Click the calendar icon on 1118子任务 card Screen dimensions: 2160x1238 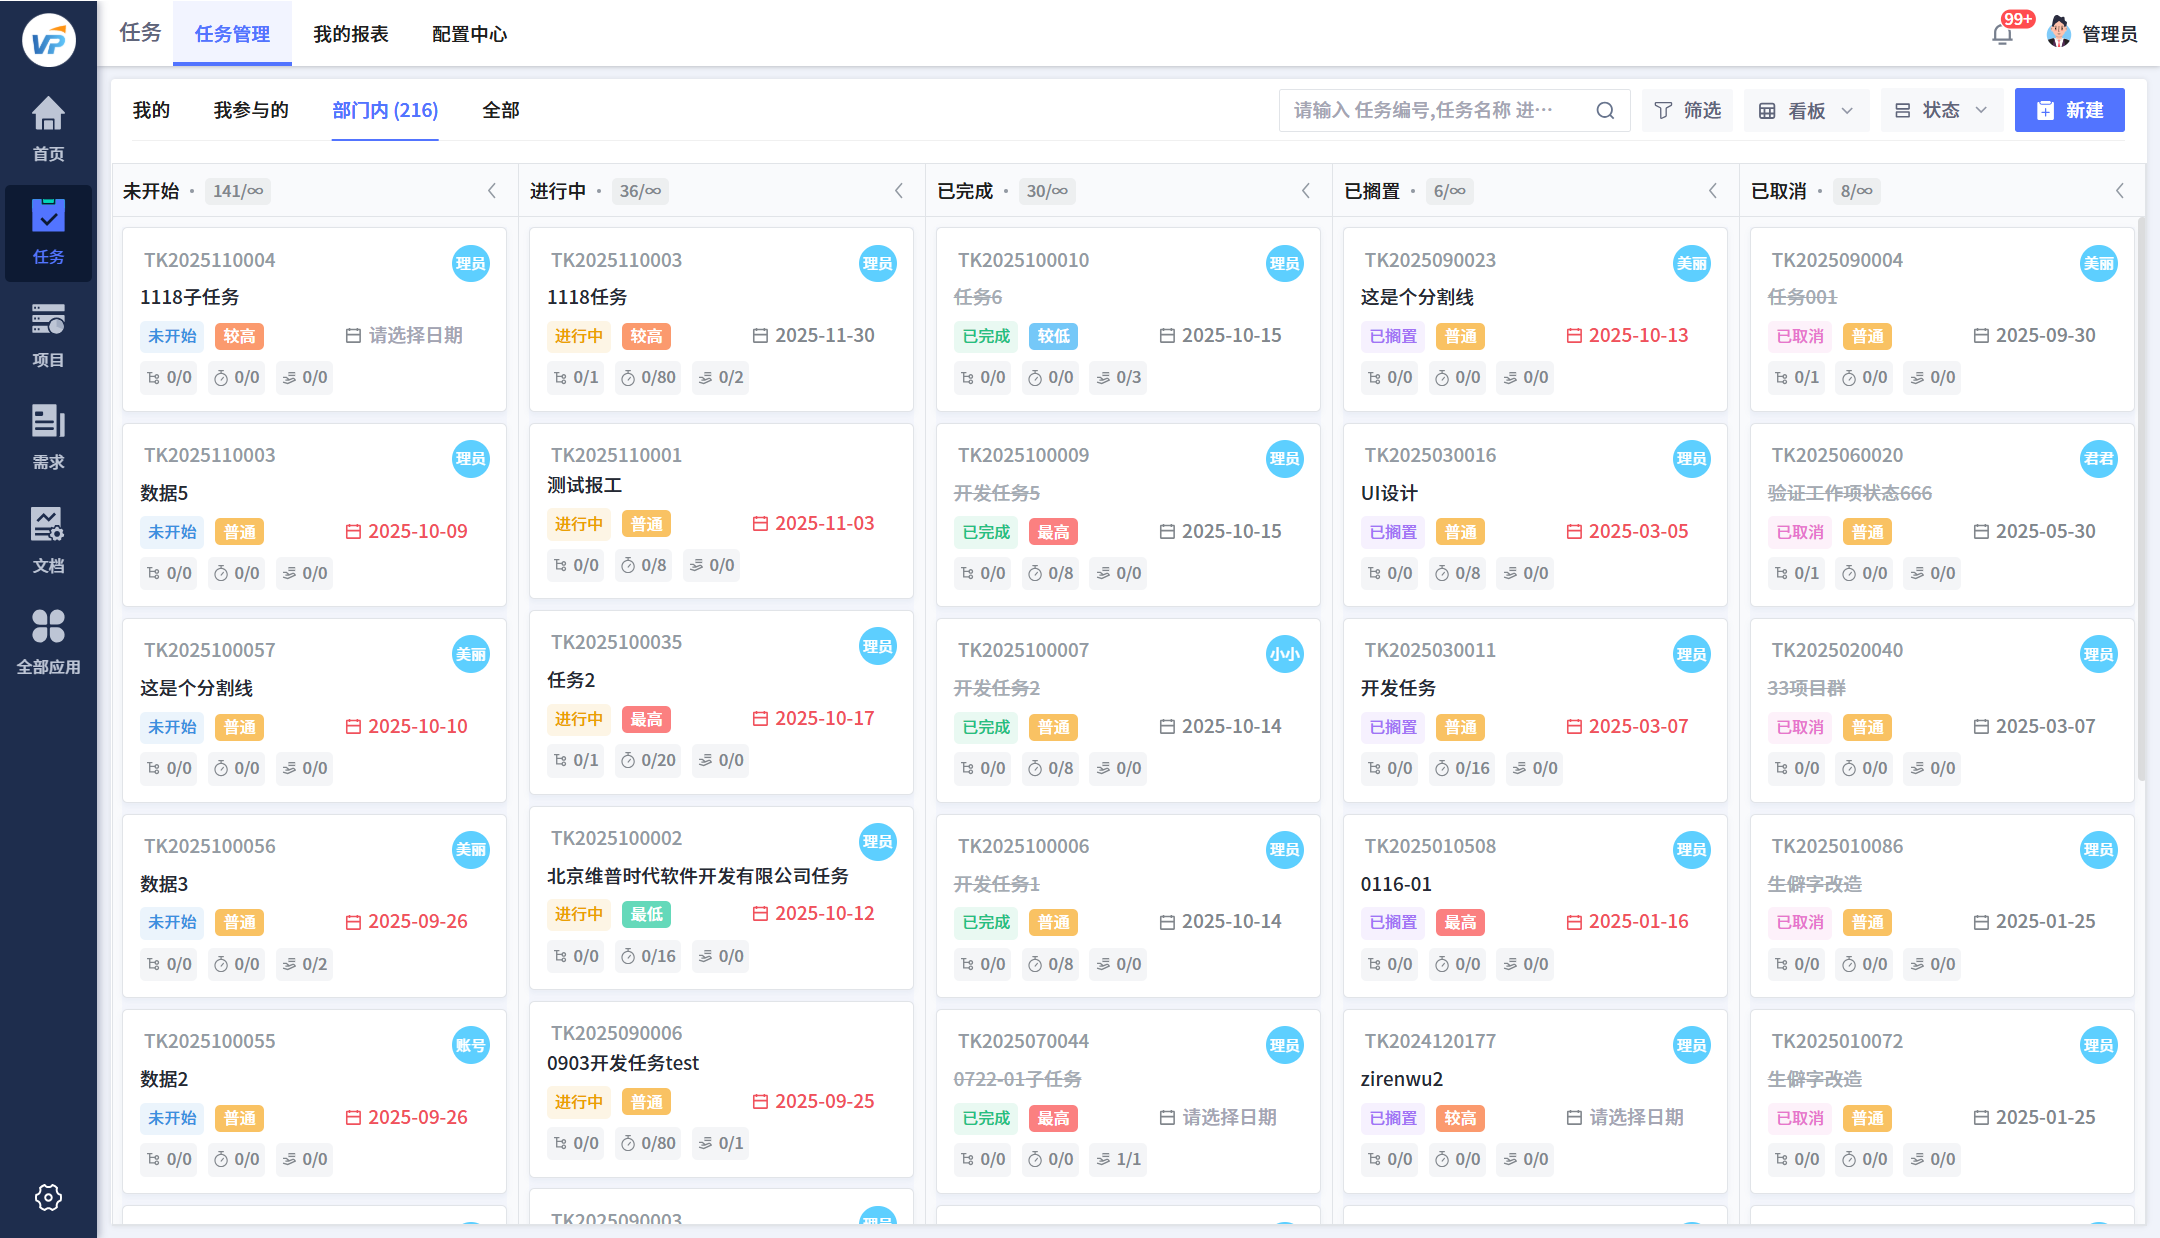click(x=353, y=335)
